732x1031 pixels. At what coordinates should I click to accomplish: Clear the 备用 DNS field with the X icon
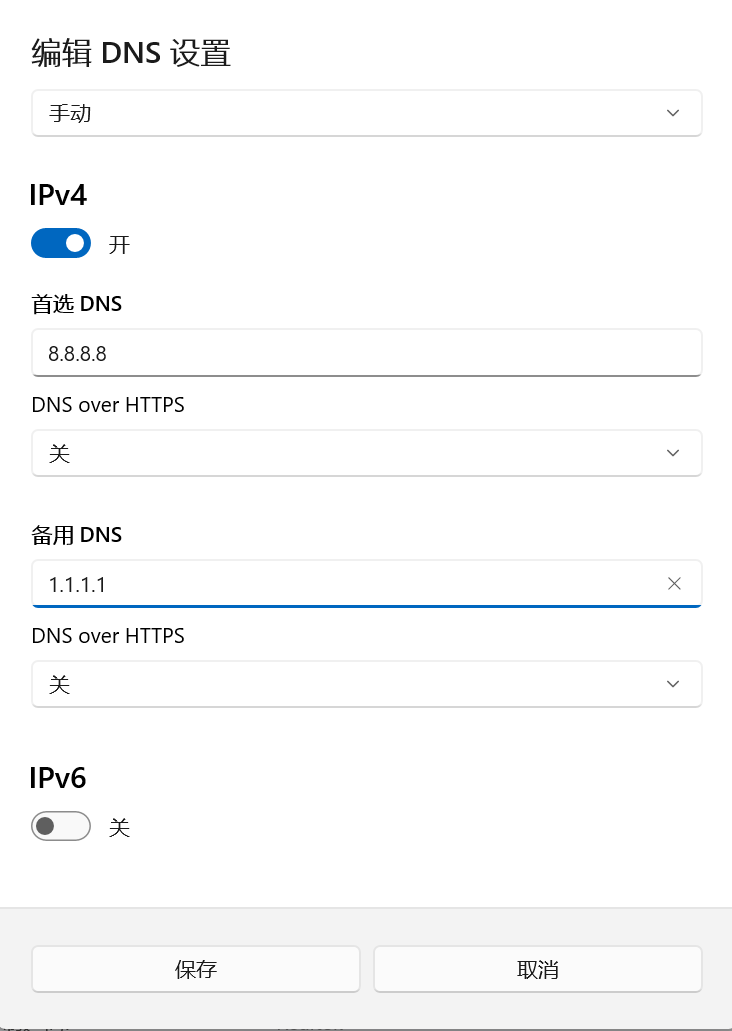click(x=674, y=584)
